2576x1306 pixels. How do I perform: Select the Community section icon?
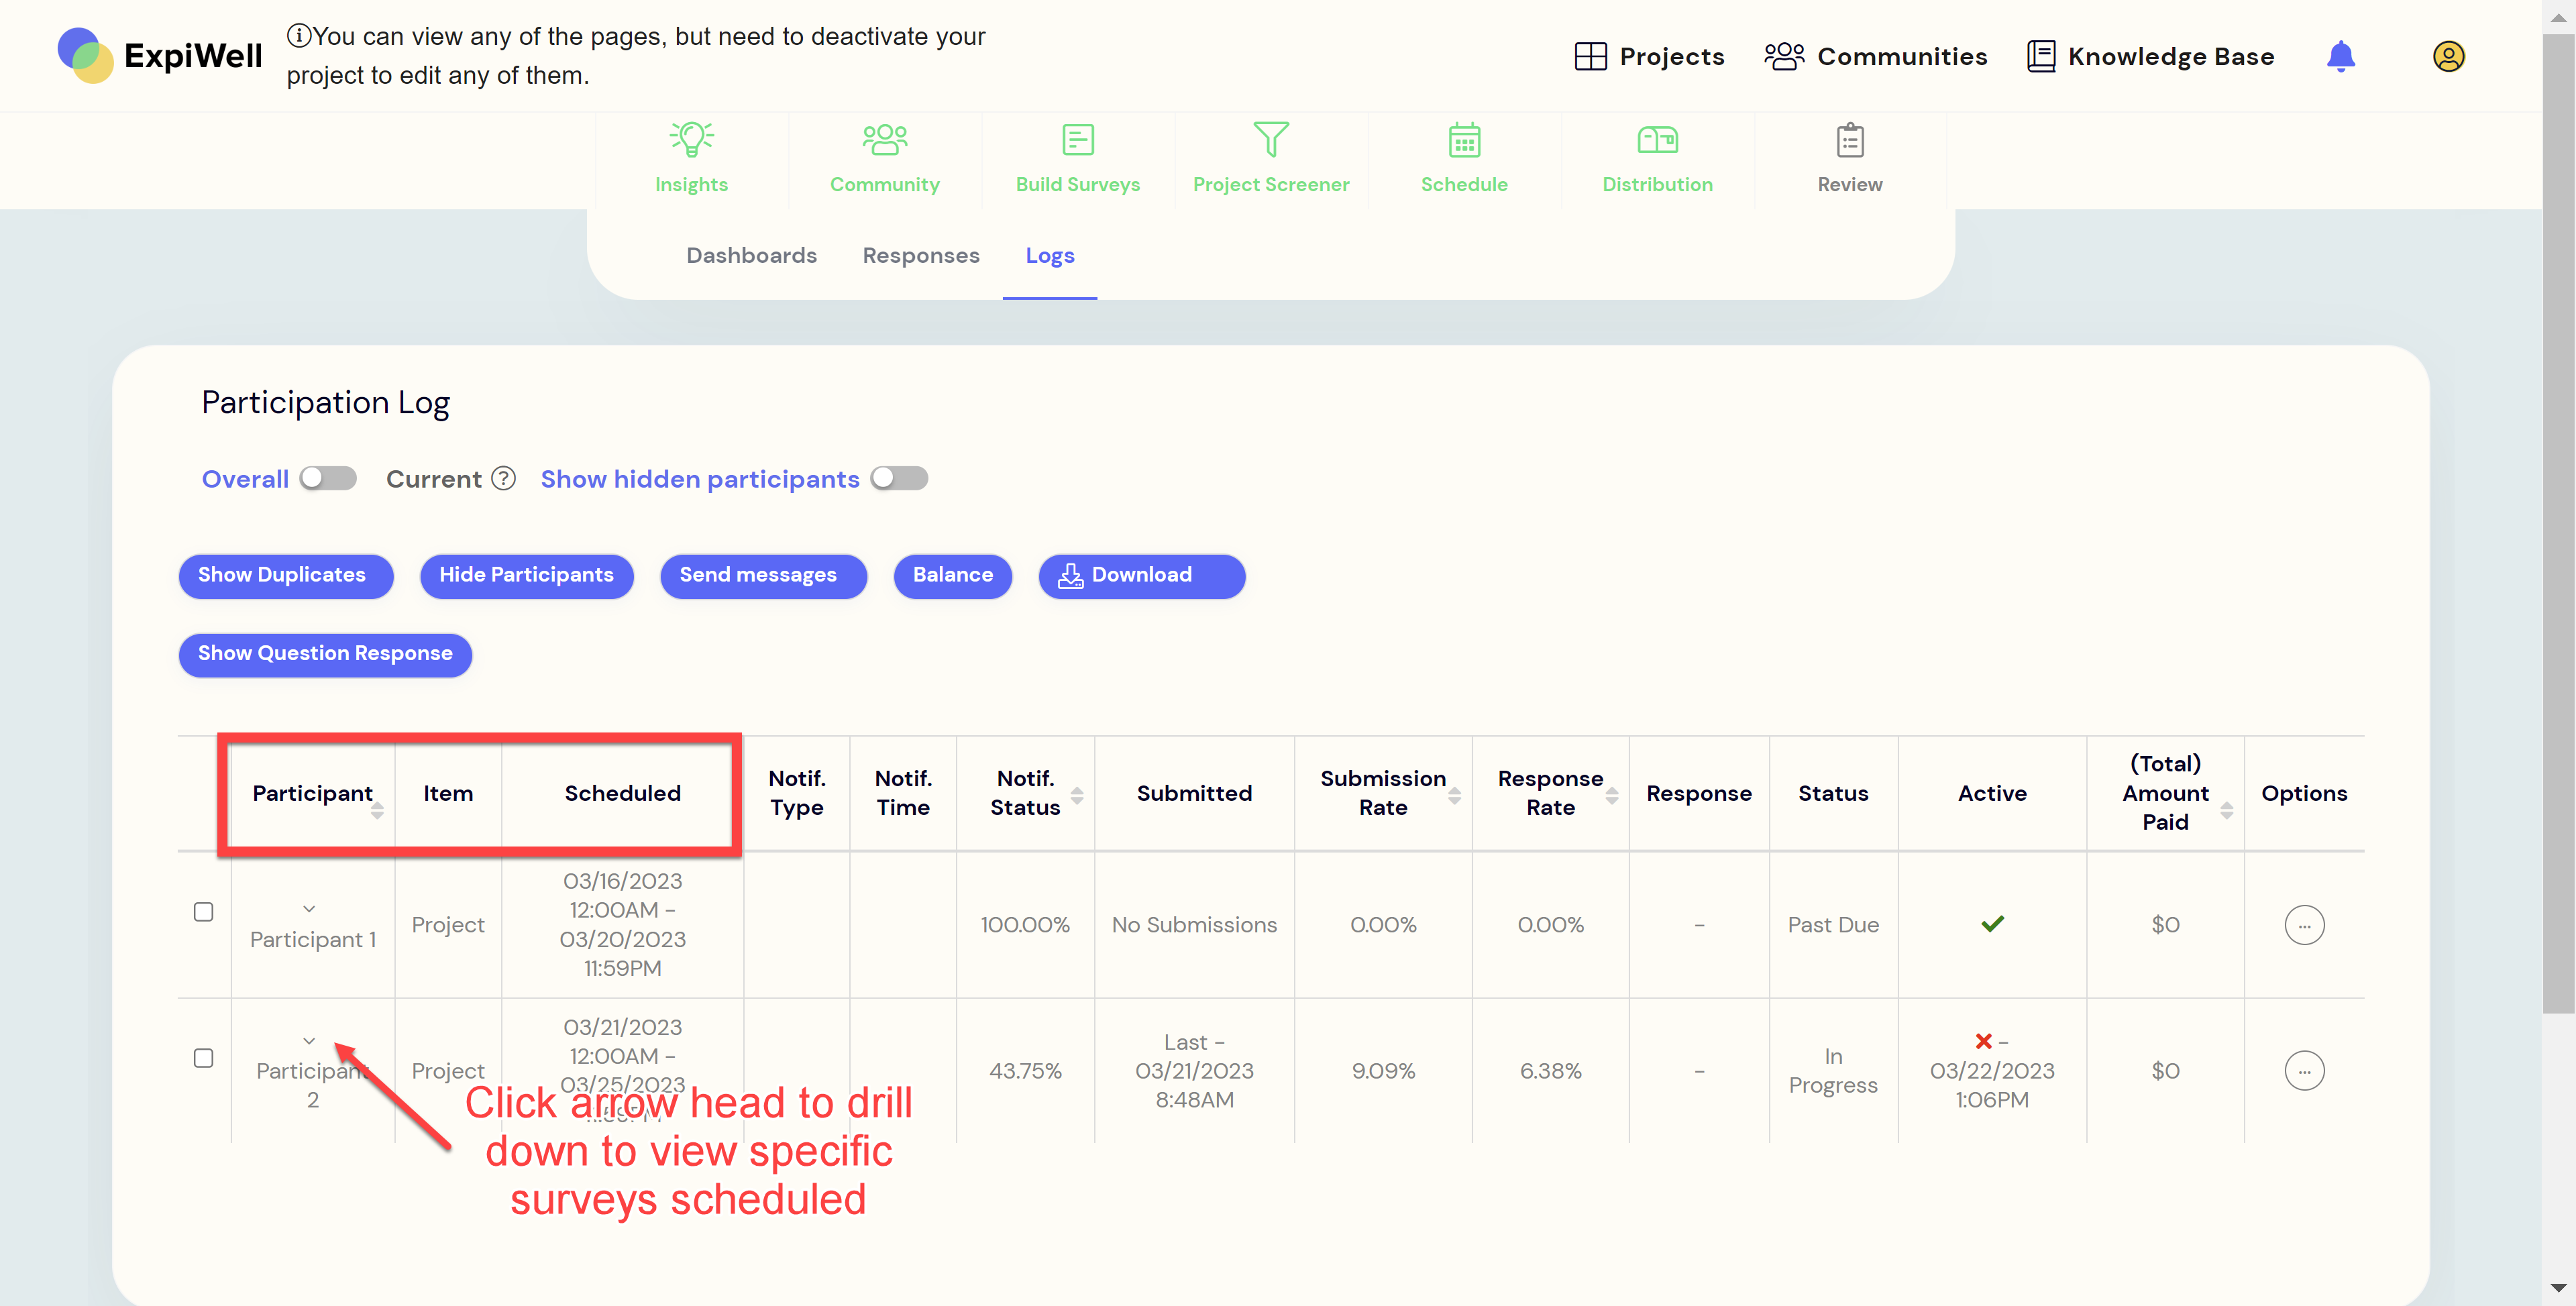(884, 157)
